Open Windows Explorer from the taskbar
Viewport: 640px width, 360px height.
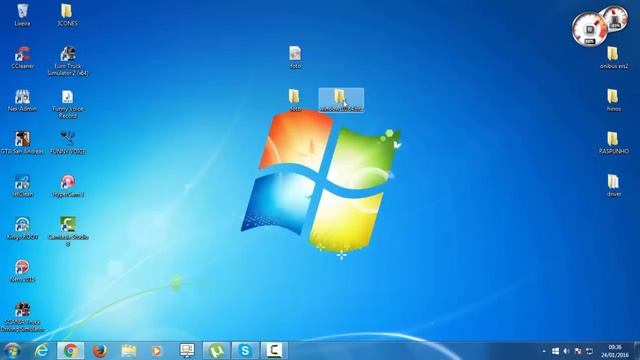129,351
